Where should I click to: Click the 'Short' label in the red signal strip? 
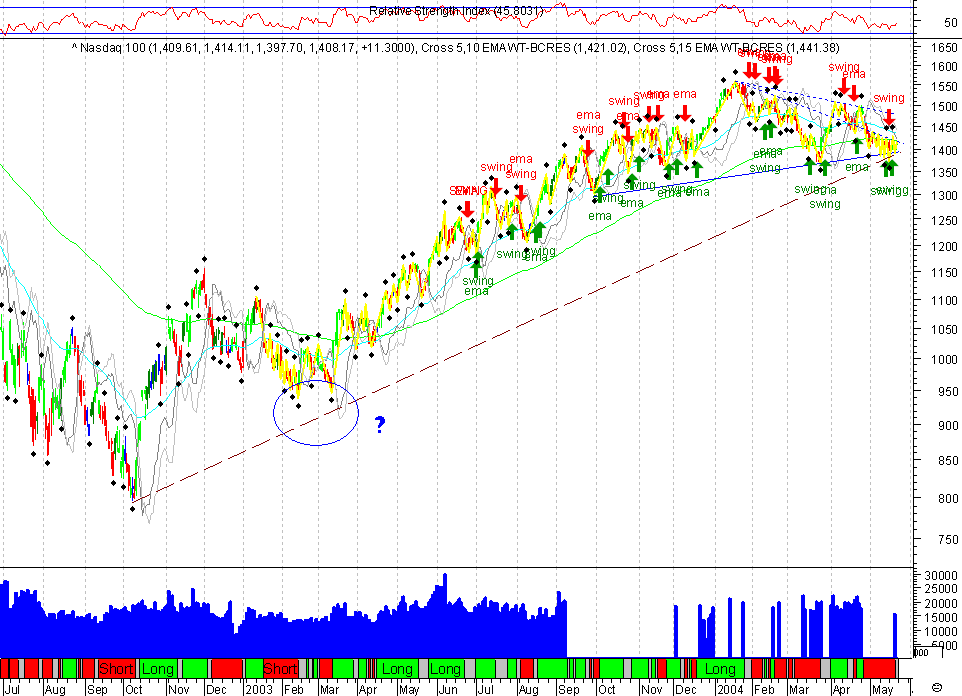click(x=117, y=668)
